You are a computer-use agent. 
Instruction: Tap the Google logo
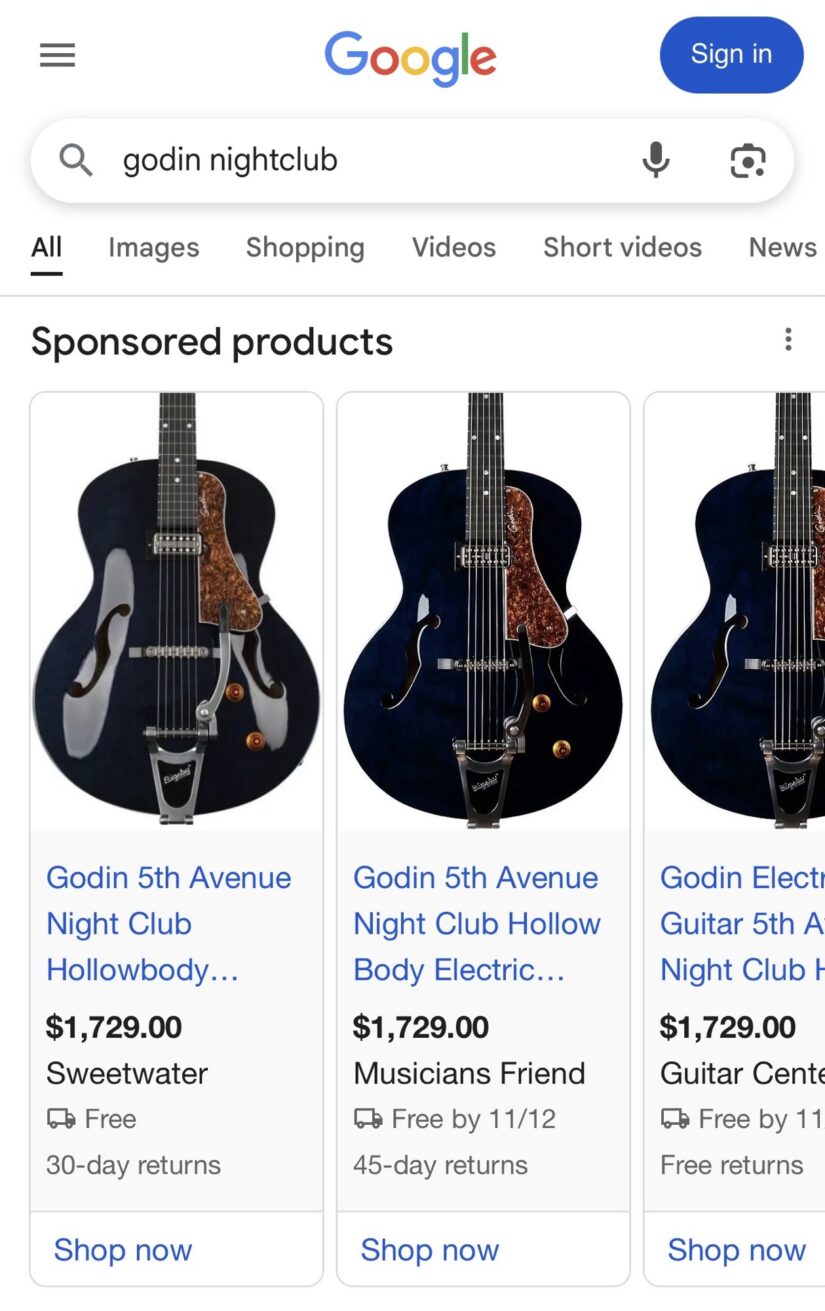point(410,57)
